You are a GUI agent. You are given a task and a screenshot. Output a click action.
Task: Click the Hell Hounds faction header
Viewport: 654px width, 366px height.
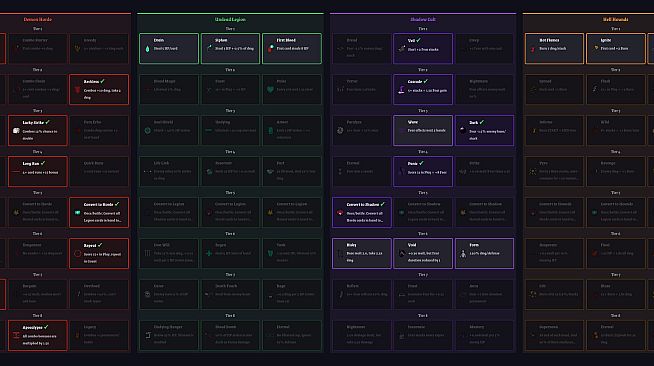pos(615,20)
